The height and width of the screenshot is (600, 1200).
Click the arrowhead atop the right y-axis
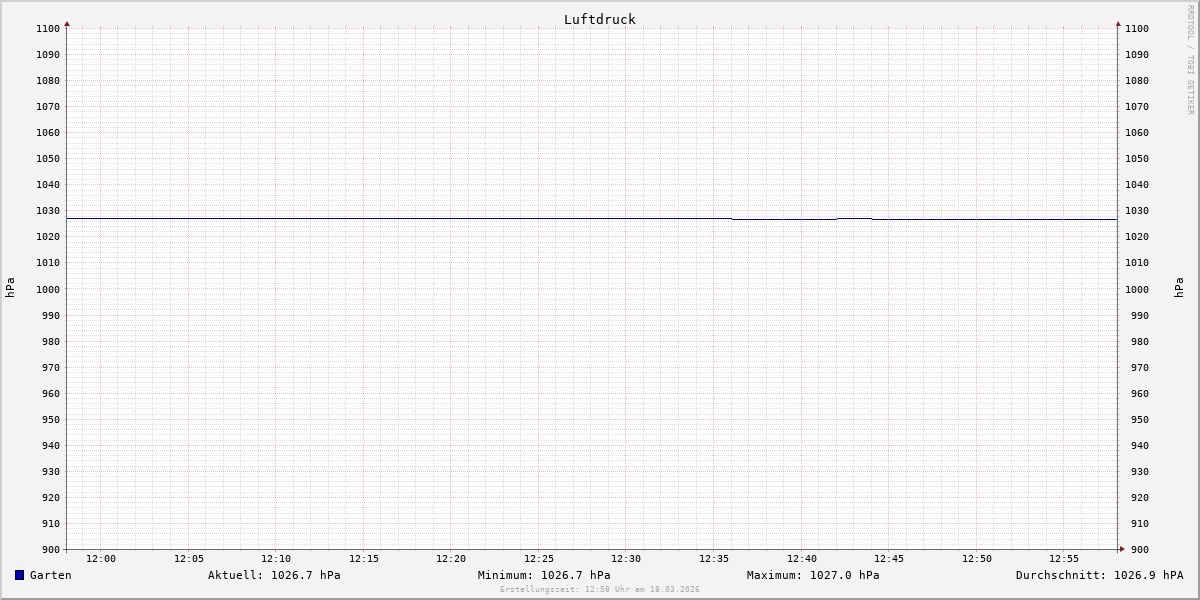(1118, 23)
